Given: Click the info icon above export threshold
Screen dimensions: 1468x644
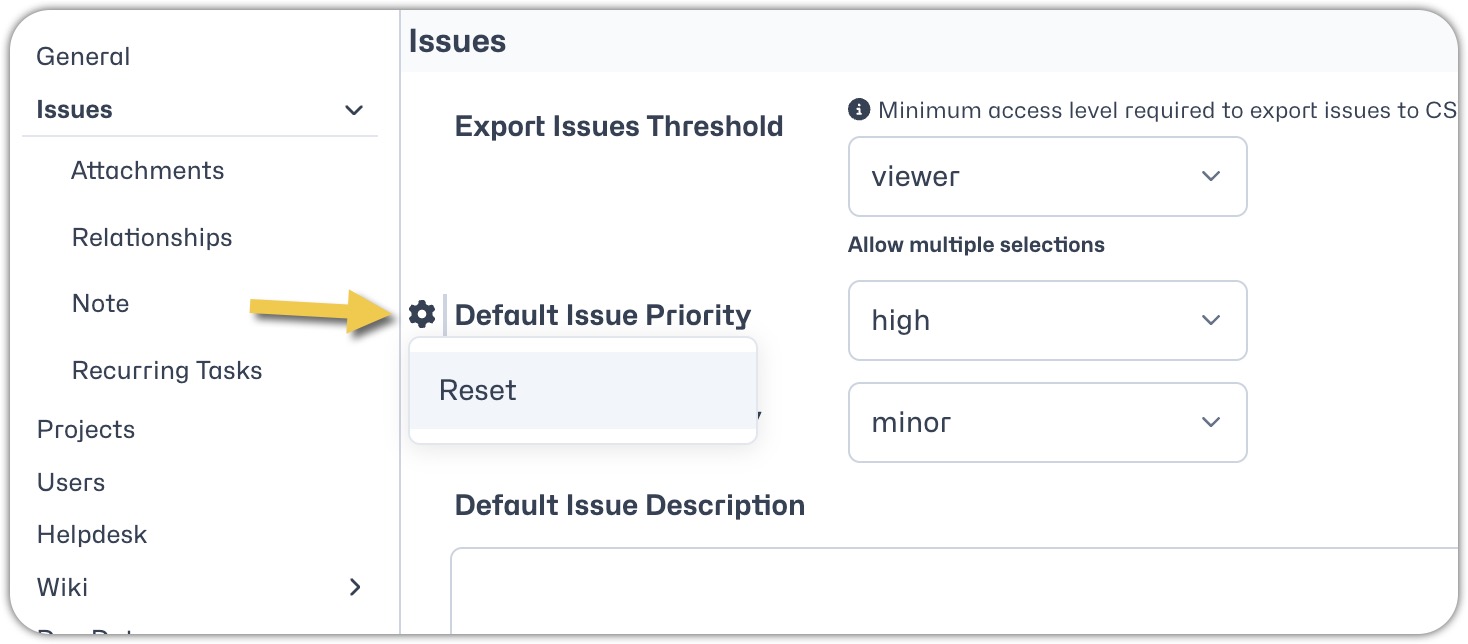Looking at the screenshot, I should (x=858, y=109).
